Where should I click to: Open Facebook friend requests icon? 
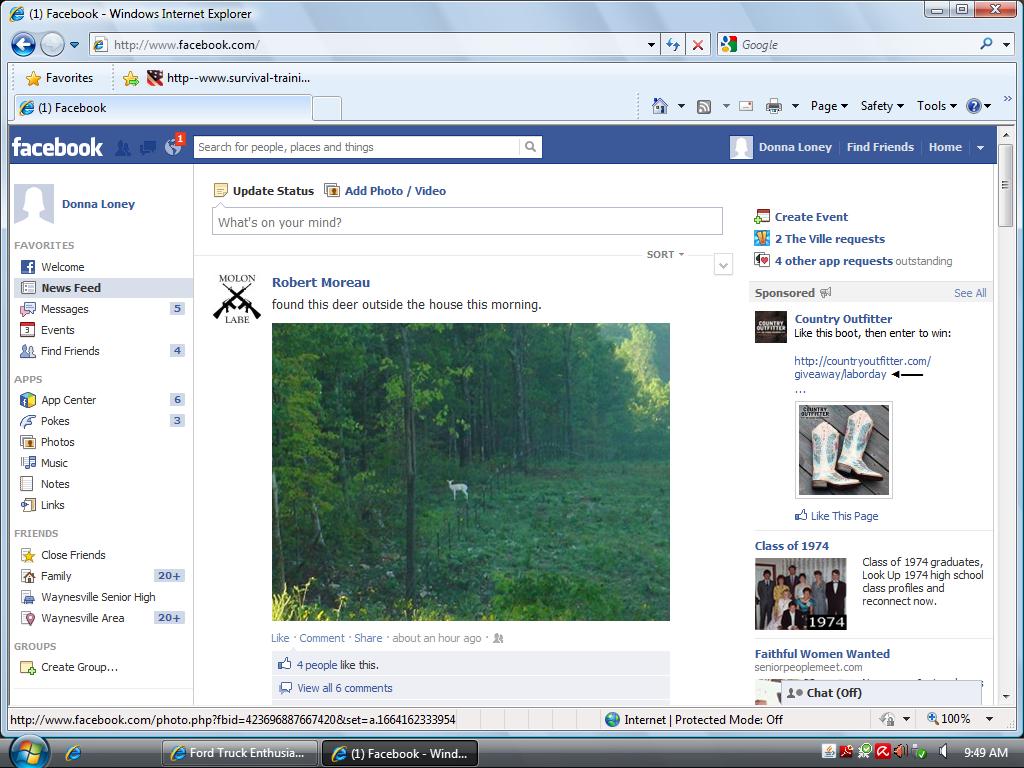tap(123, 148)
